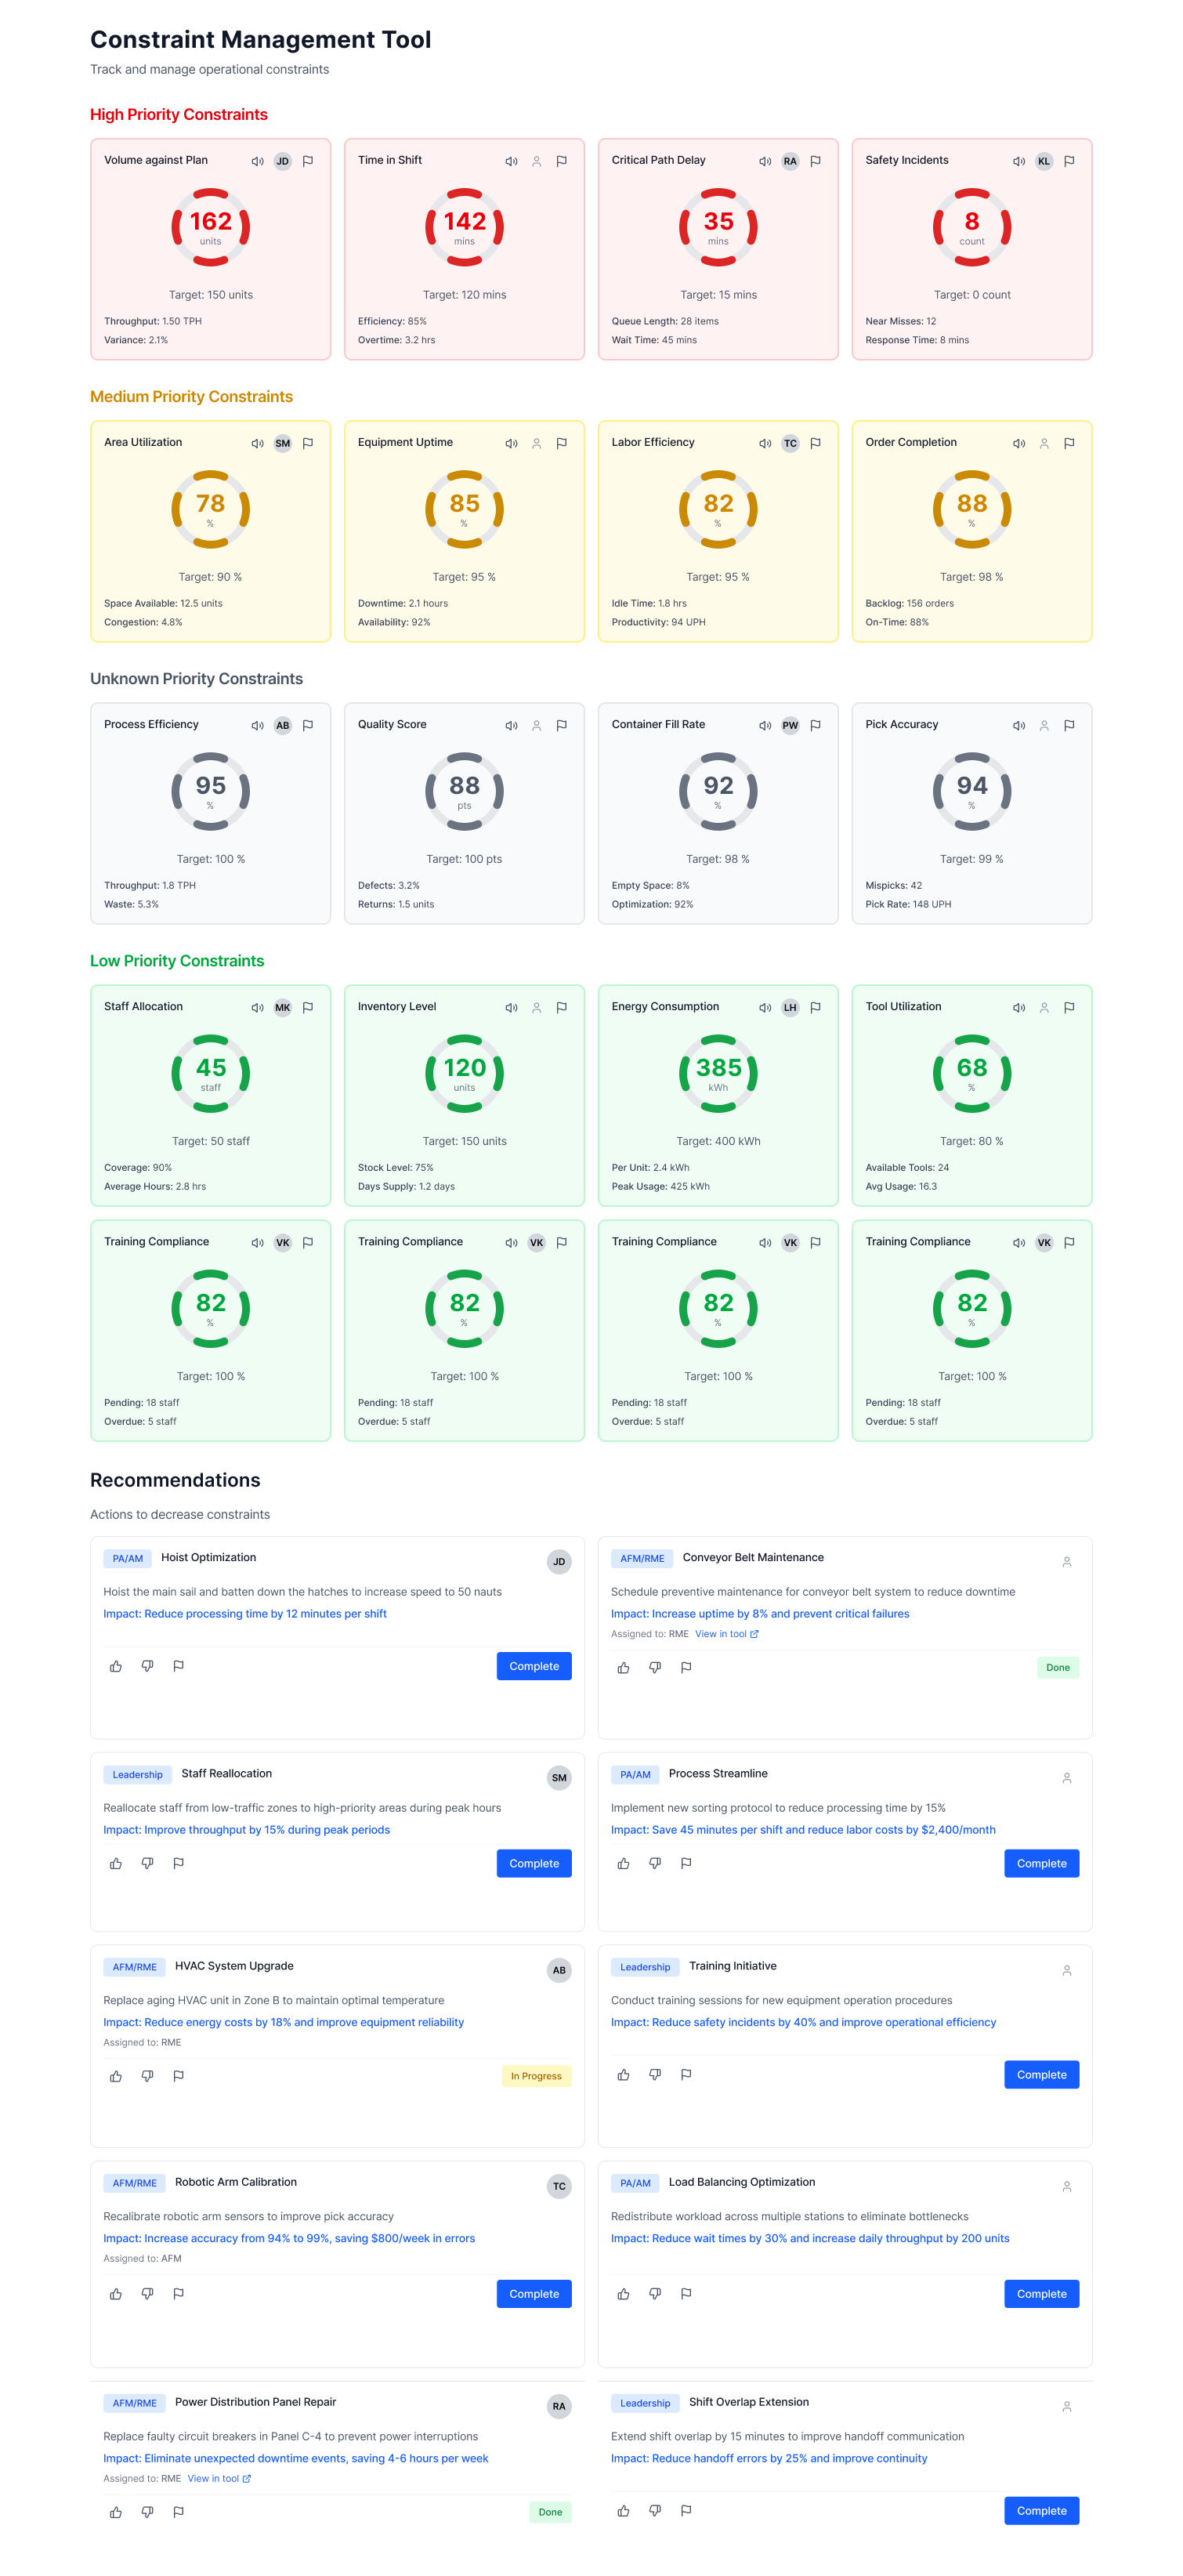This screenshot has height=2576, width=1183.
Task: Click the AFM/RME tag on Robotic Arm Calibration
Action: [134, 2183]
